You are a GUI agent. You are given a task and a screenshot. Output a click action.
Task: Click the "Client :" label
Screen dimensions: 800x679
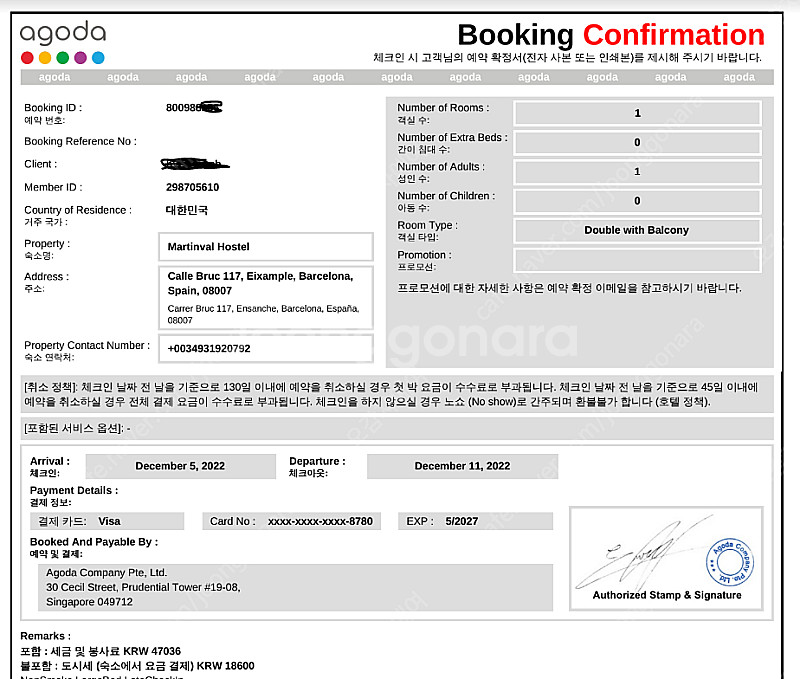click(41, 164)
